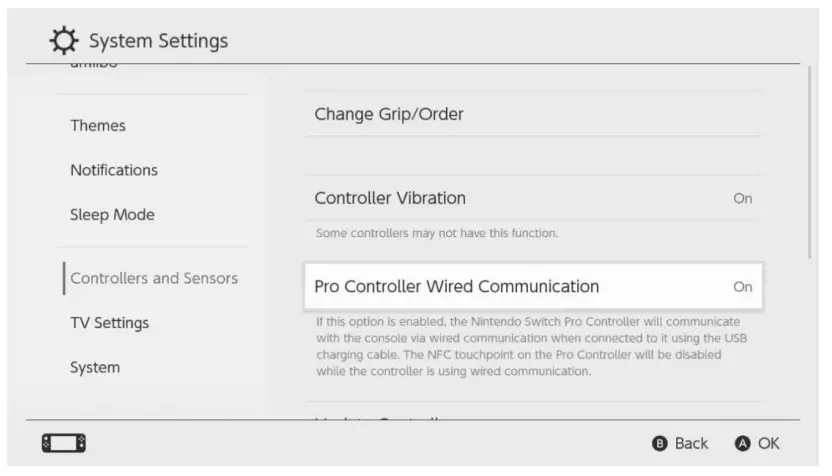
Task: Open Sleep Mode settings
Action: pos(112,215)
